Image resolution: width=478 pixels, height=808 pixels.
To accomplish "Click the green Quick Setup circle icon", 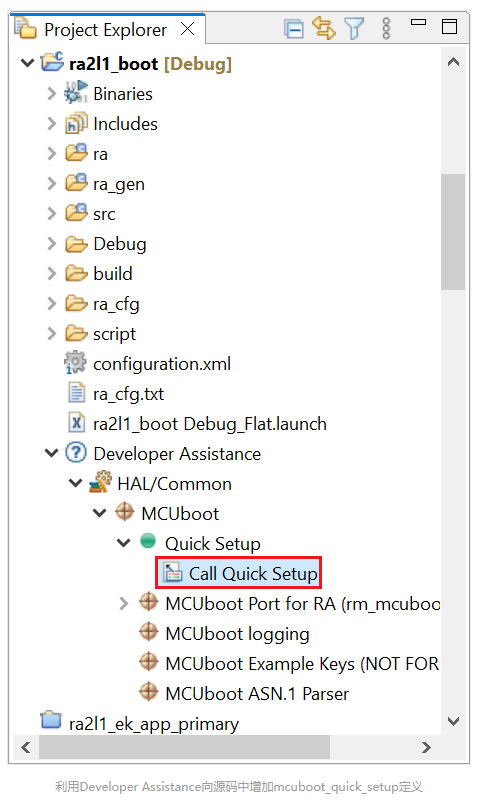I will pyautogui.click(x=148, y=542).
